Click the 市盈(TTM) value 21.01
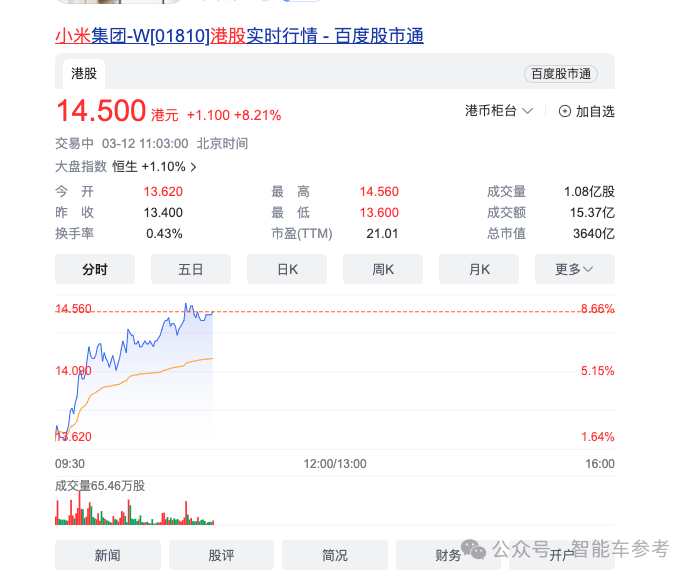Viewport: 692px width, 577px height. click(382, 234)
